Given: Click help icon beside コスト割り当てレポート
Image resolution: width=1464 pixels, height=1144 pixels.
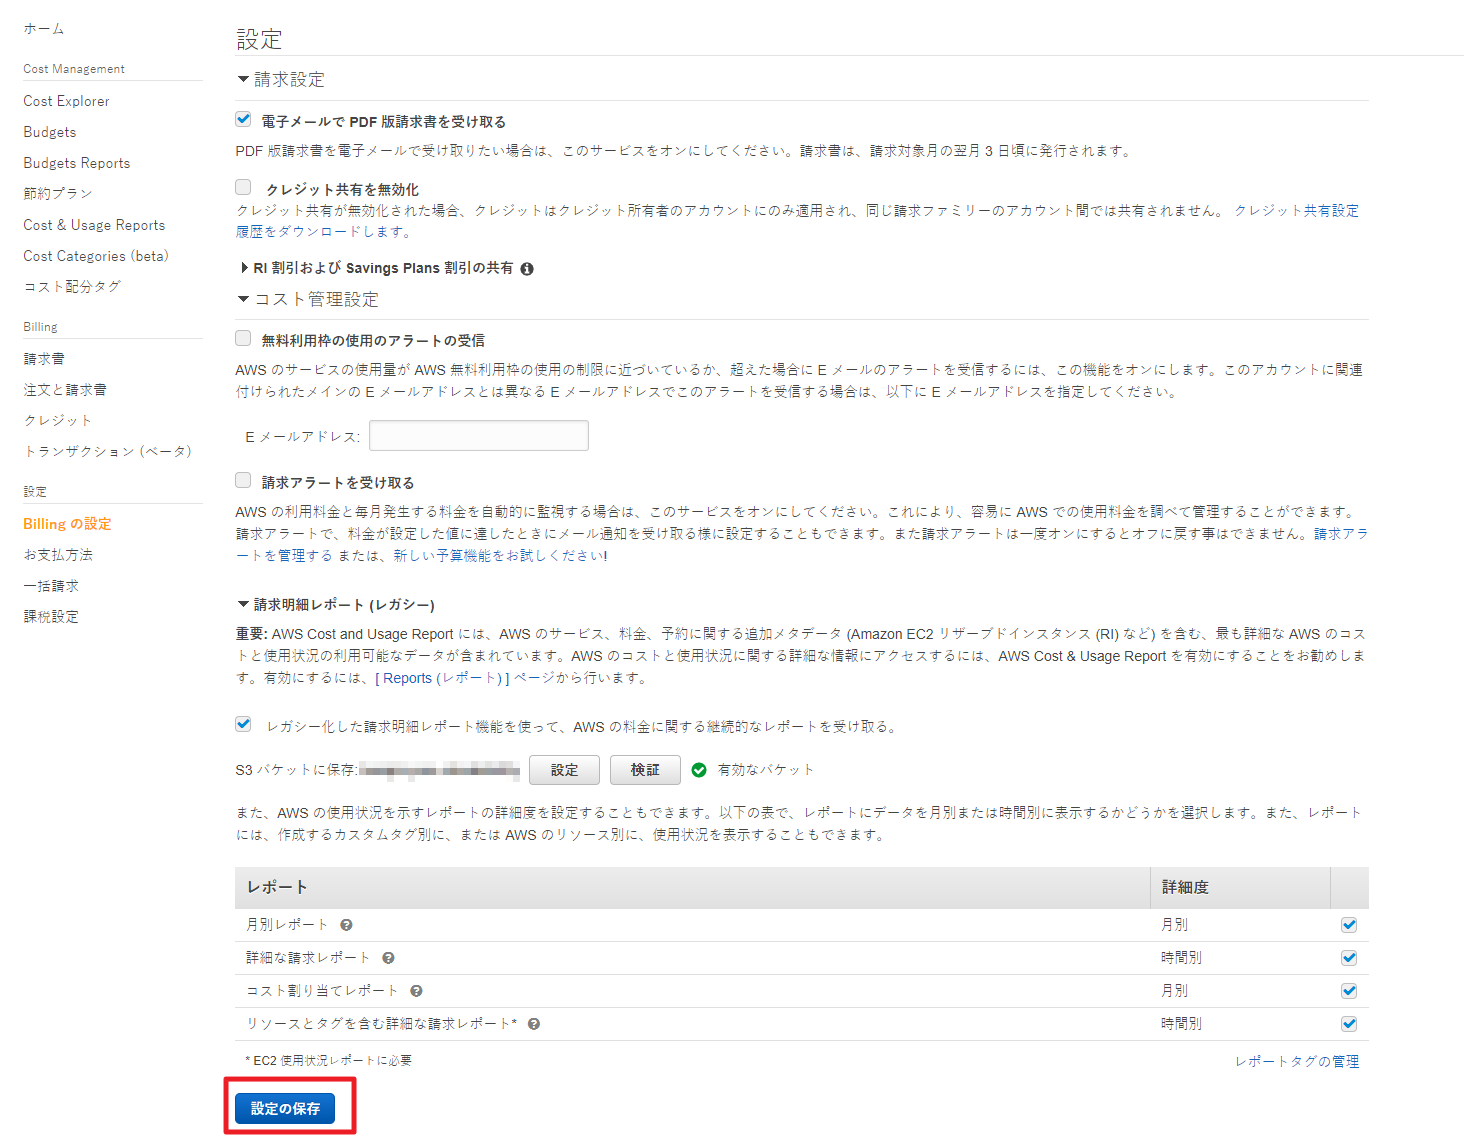Looking at the screenshot, I should click(x=416, y=991).
